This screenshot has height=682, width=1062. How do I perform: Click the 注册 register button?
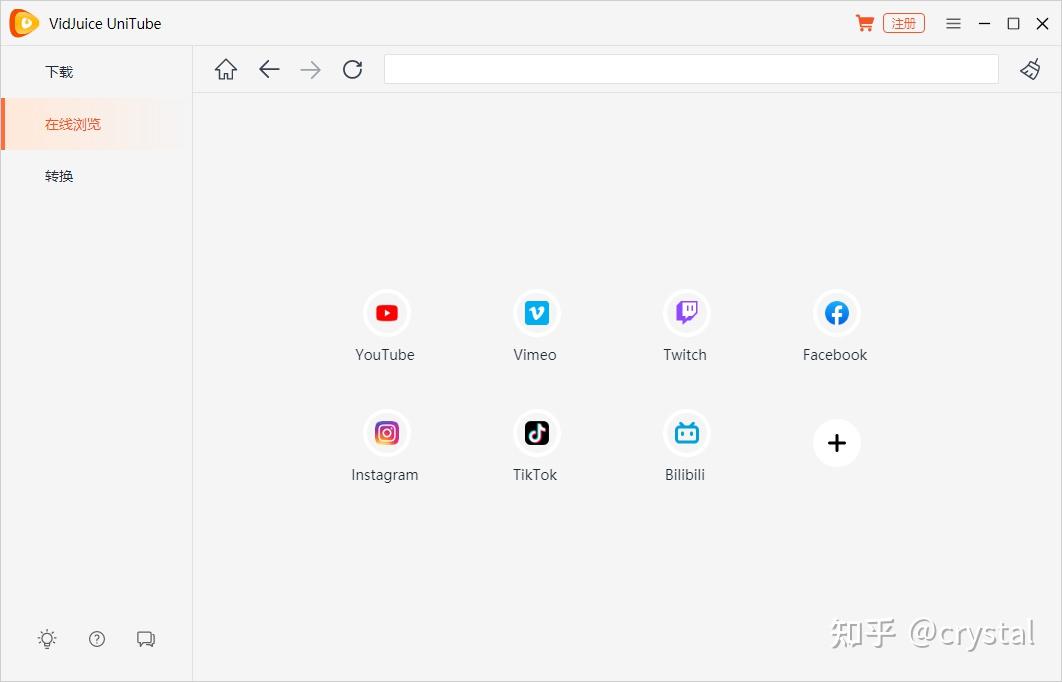pos(903,22)
